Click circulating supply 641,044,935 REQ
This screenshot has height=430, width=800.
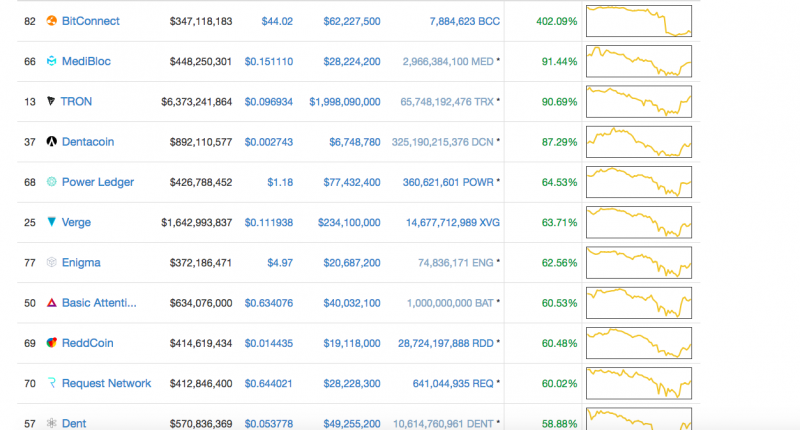(453, 384)
